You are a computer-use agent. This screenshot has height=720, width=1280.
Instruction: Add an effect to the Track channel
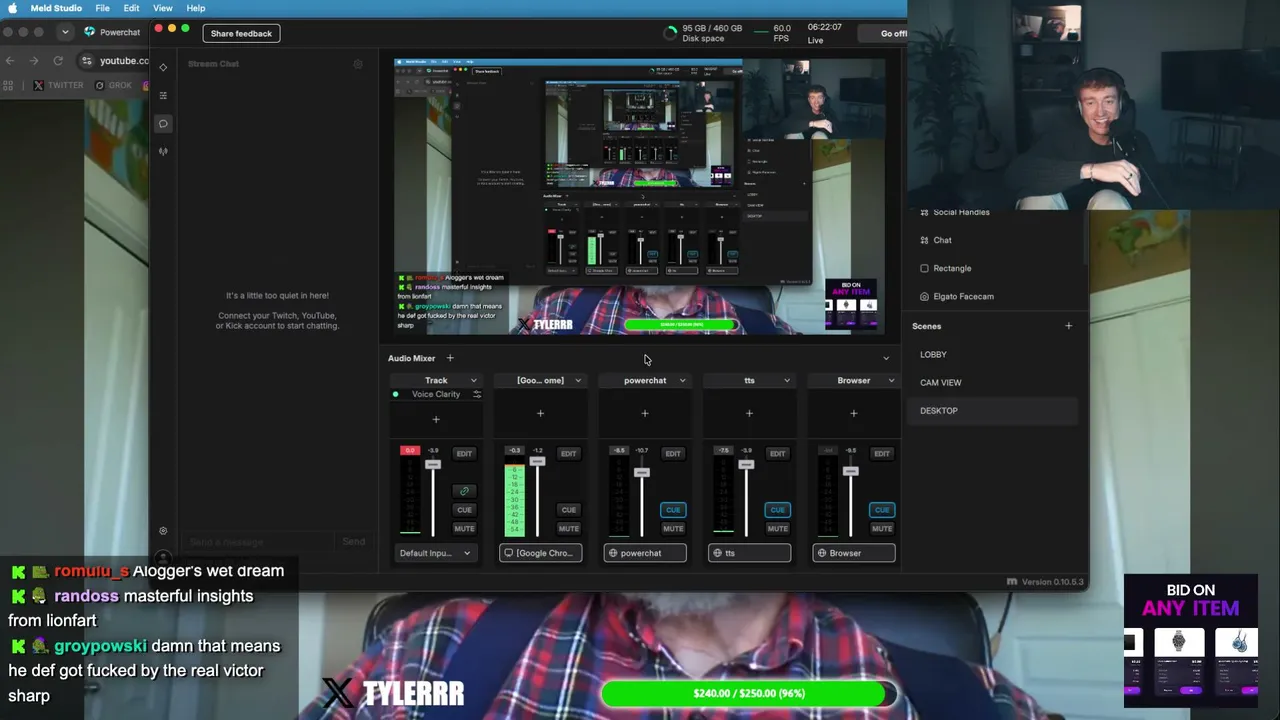(x=436, y=419)
